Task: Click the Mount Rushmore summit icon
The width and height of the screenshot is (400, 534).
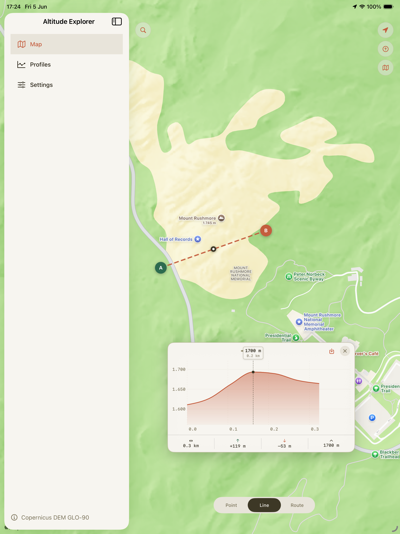Action: pos(221,218)
